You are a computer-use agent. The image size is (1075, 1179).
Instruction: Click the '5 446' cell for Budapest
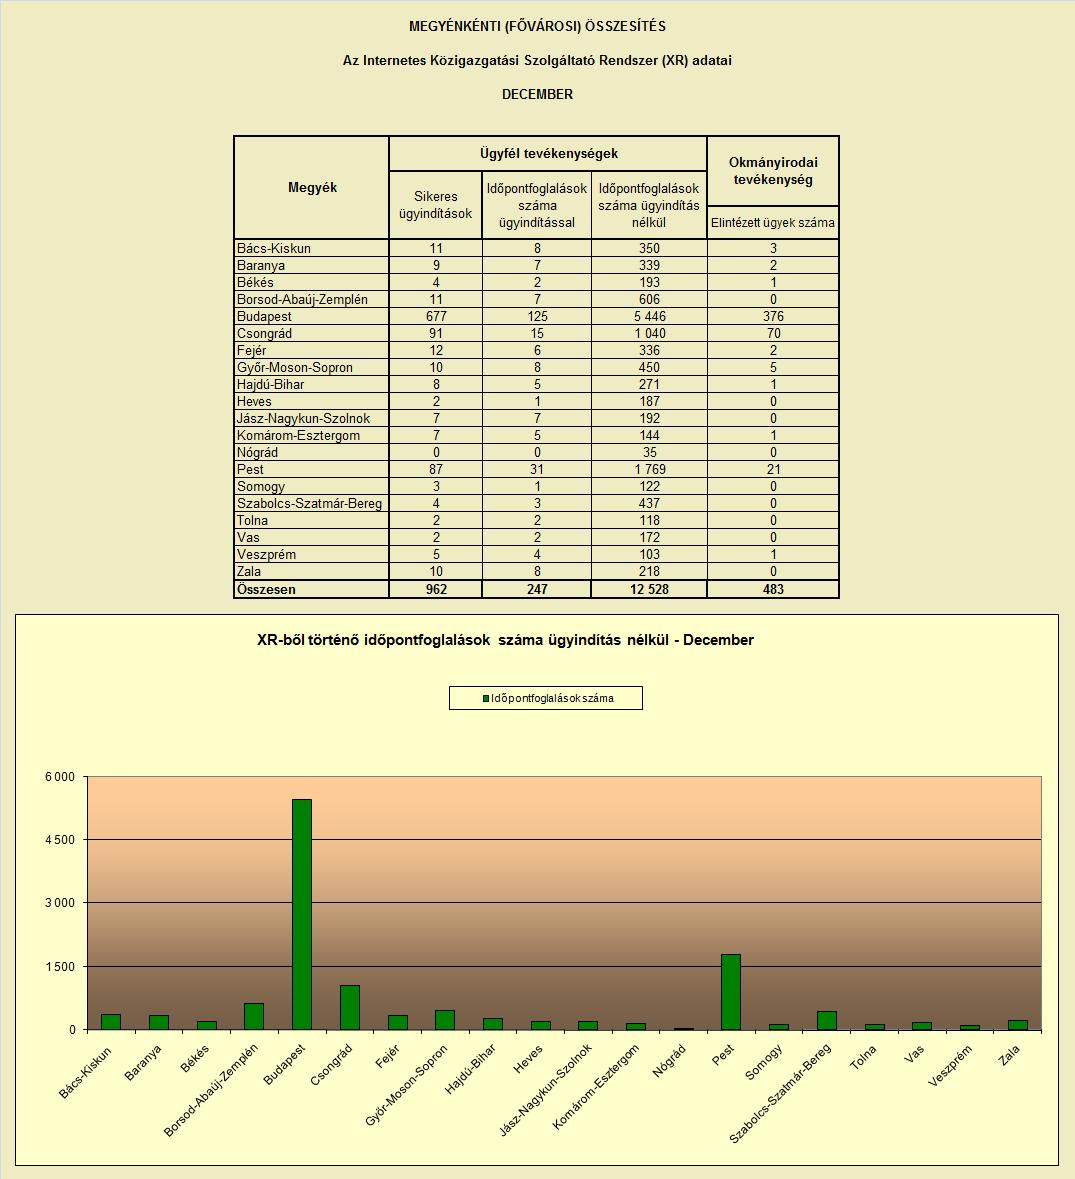pos(650,317)
